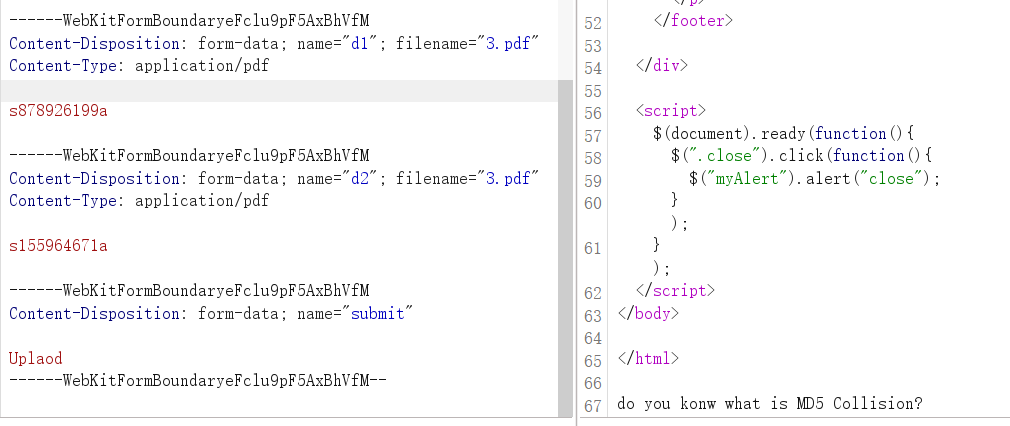The height and width of the screenshot is (426, 1010).
Task: Click the </html> tag on line 65
Action: tap(648, 358)
